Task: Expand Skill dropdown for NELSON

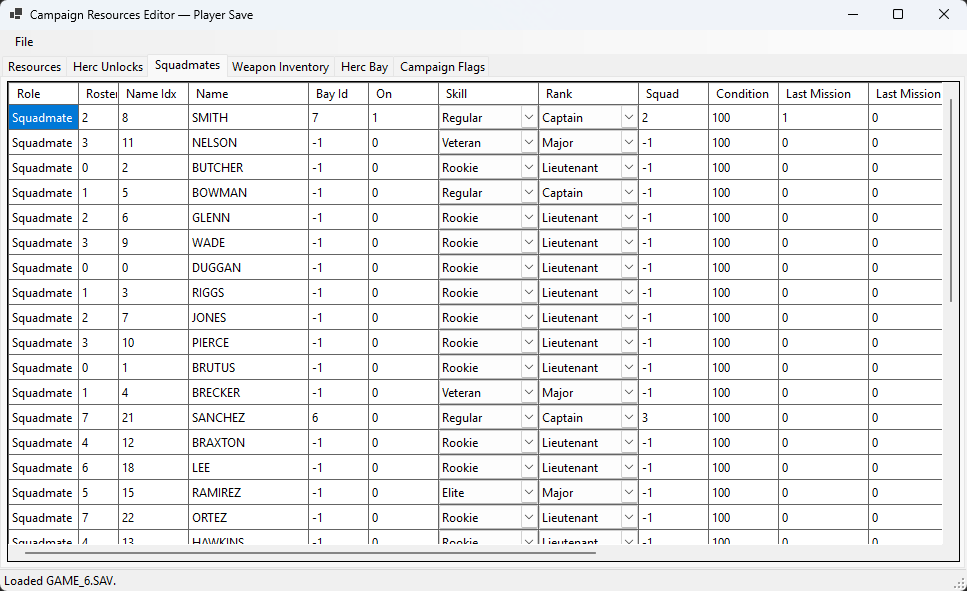Action: click(529, 143)
